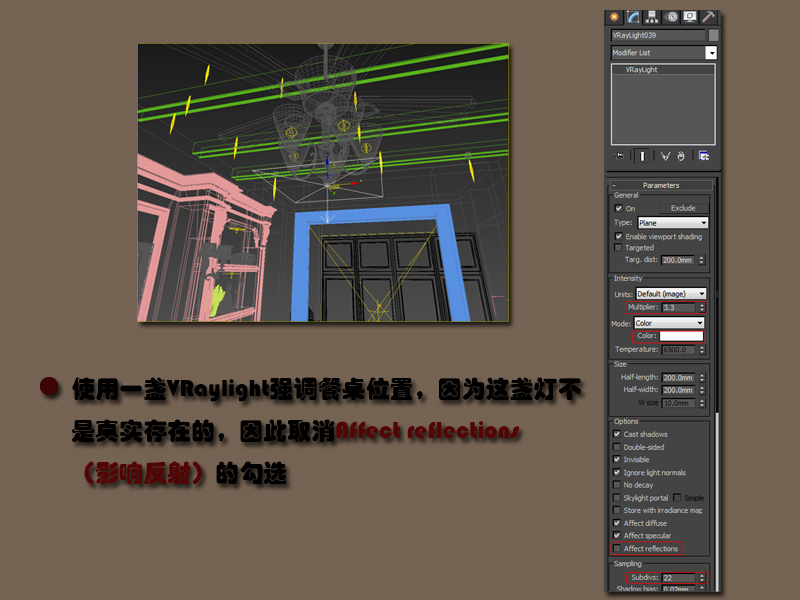Click the Half-length spinner arrows
The width and height of the screenshot is (800, 600).
click(x=702, y=378)
